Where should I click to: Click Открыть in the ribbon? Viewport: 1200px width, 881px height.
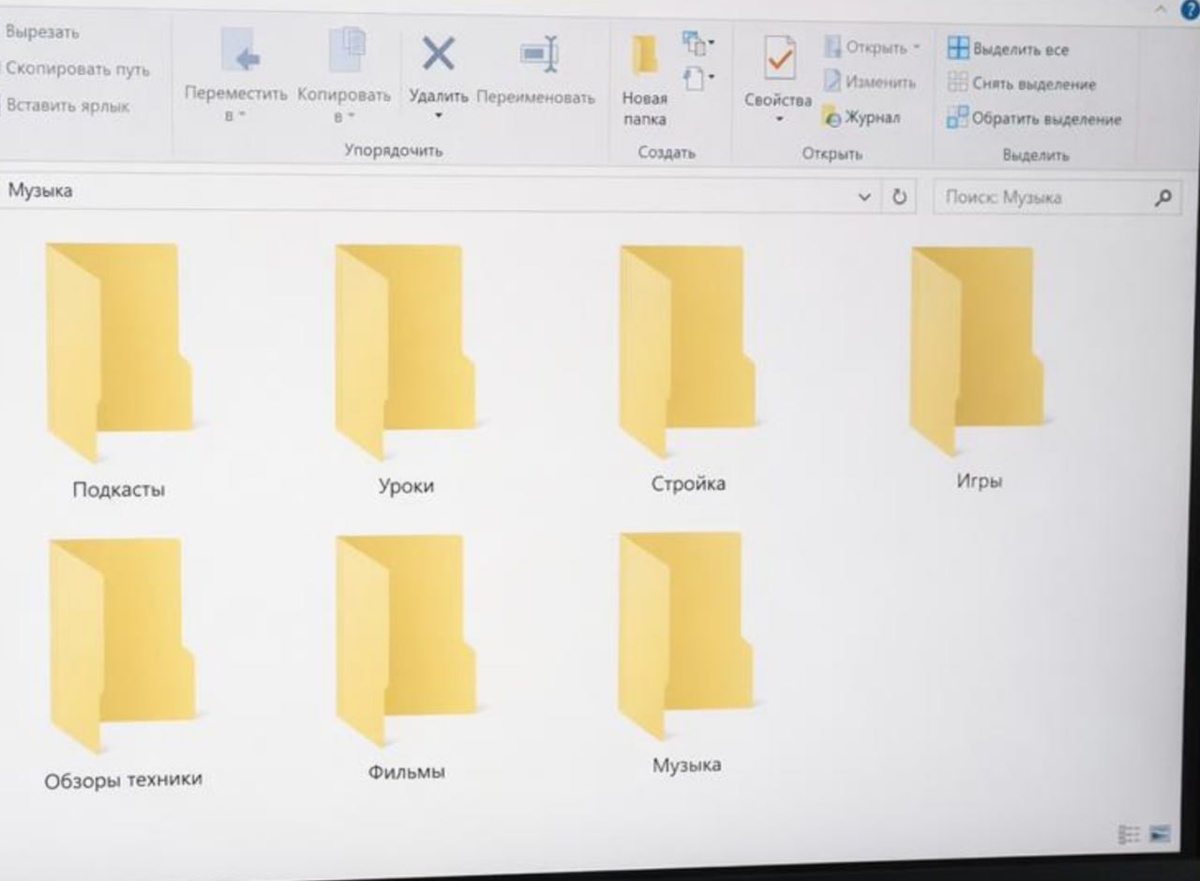(x=872, y=48)
